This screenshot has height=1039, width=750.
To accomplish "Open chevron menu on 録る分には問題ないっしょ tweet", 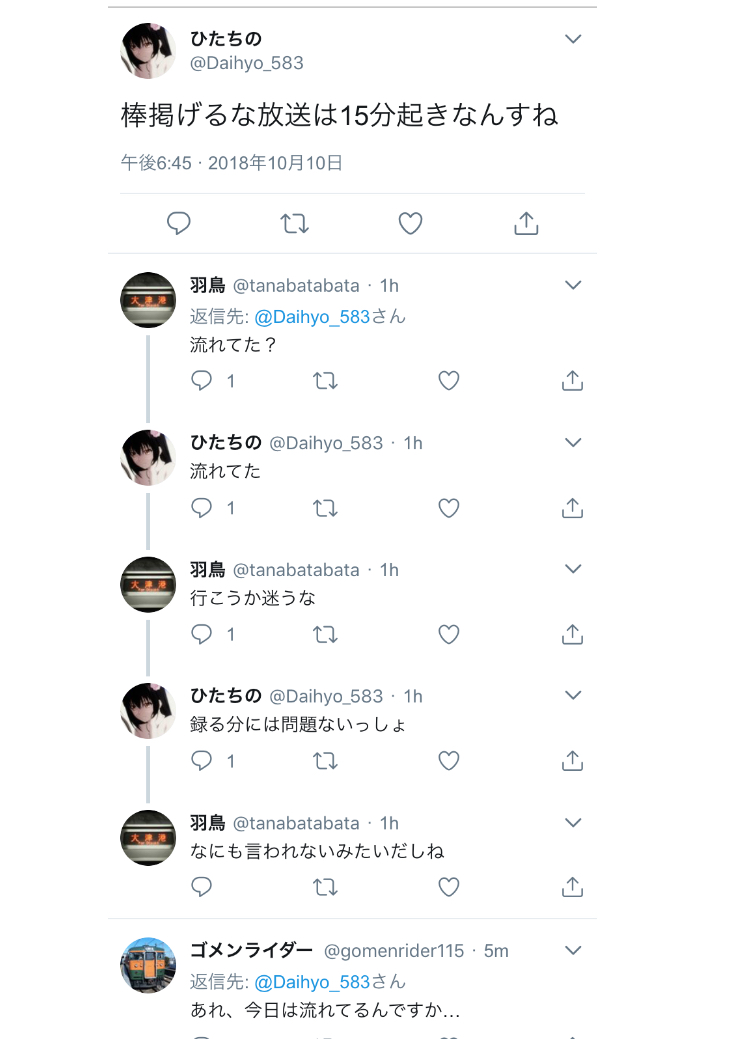I will pos(573,695).
